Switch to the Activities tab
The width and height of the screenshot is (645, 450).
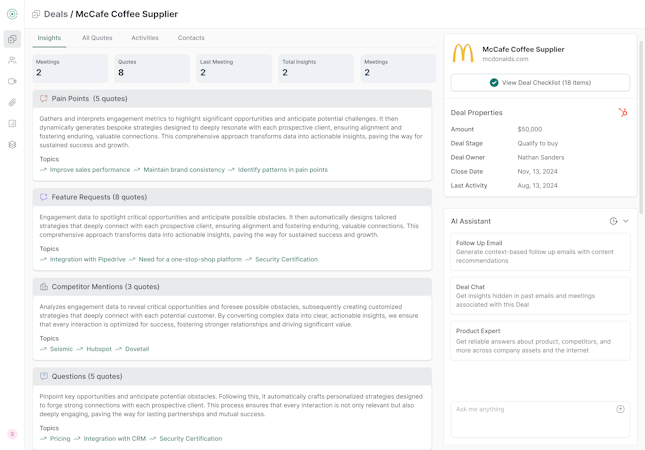(x=145, y=38)
